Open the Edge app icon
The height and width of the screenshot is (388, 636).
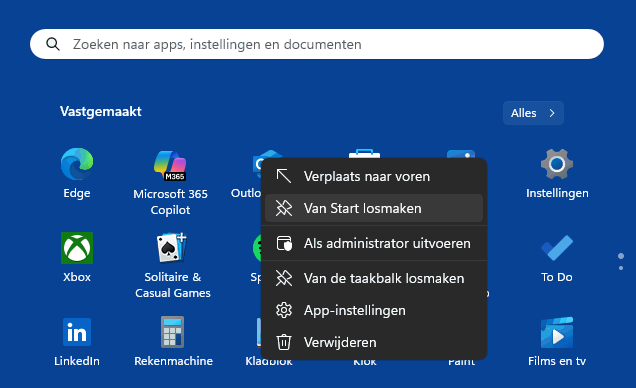pyautogui.click(x=77, y=164)
